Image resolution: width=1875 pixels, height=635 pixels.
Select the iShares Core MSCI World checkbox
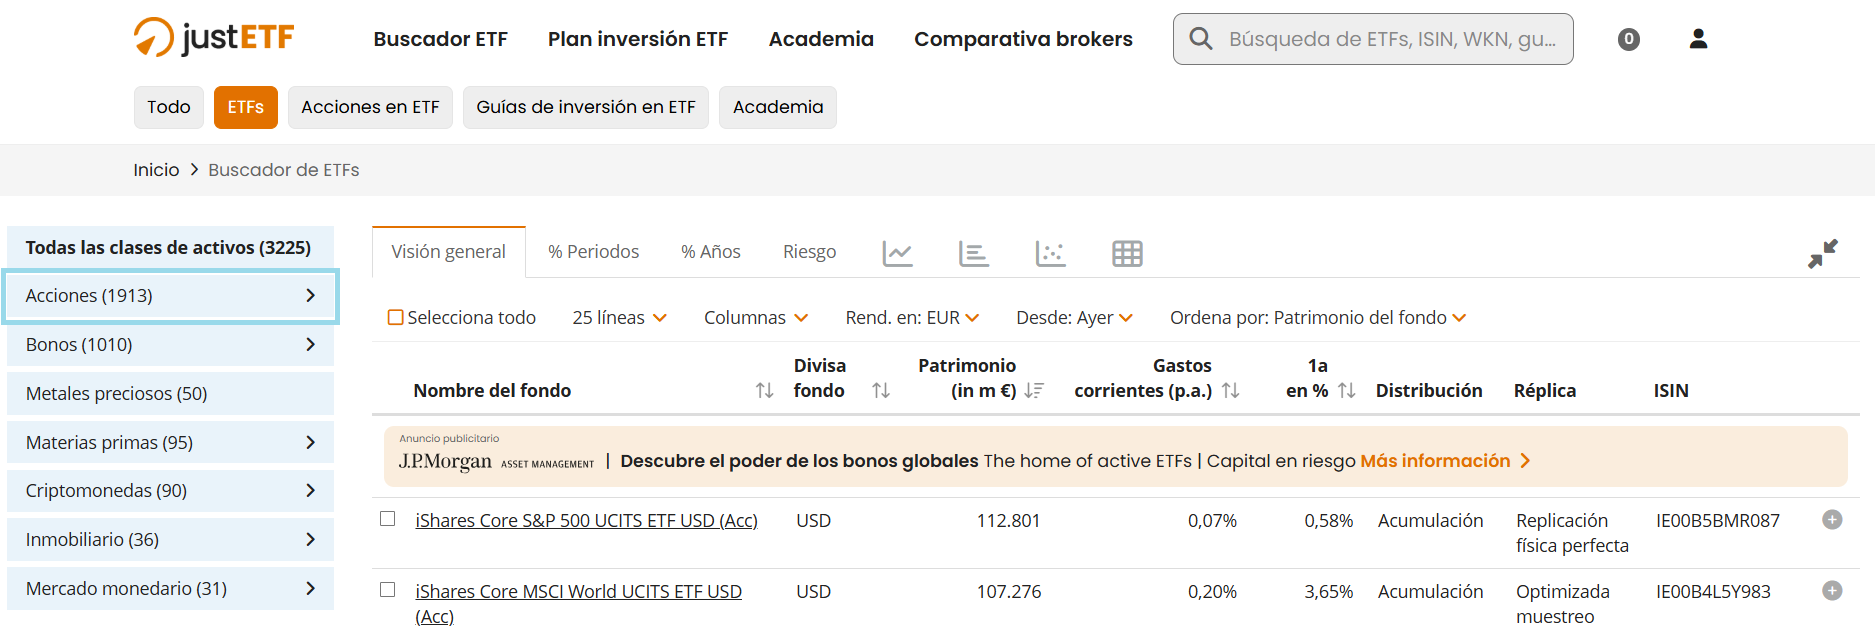pos(388,590)
